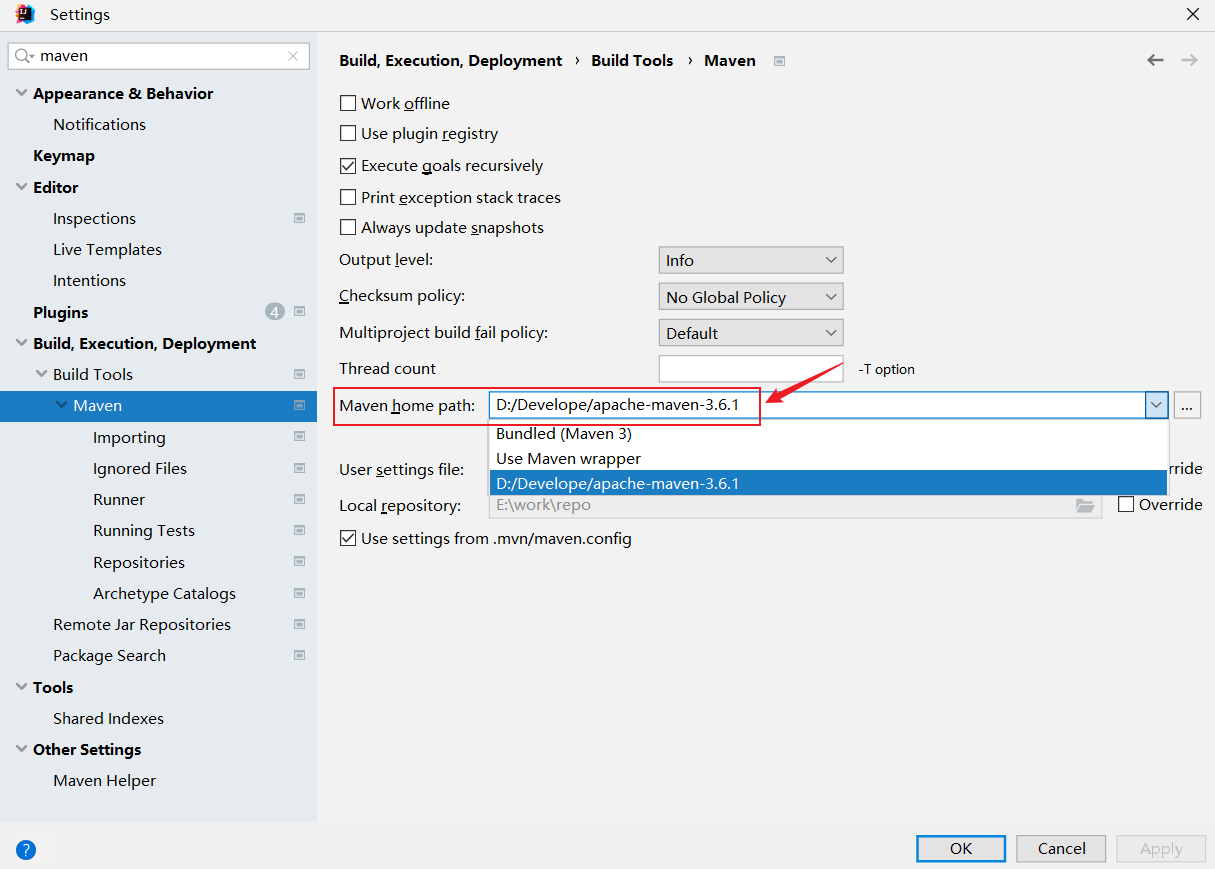Viewport: 1215px width, 869px height.
Task: Enable Work offline checkbox
Action: tap(348, 103)
